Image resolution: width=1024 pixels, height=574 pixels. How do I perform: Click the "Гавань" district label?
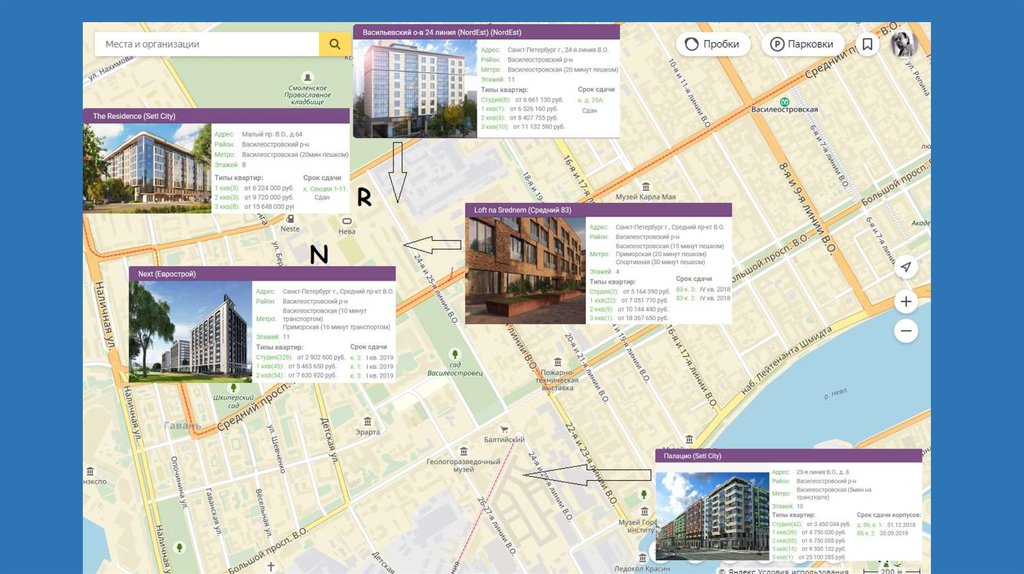tap(182, 426)
